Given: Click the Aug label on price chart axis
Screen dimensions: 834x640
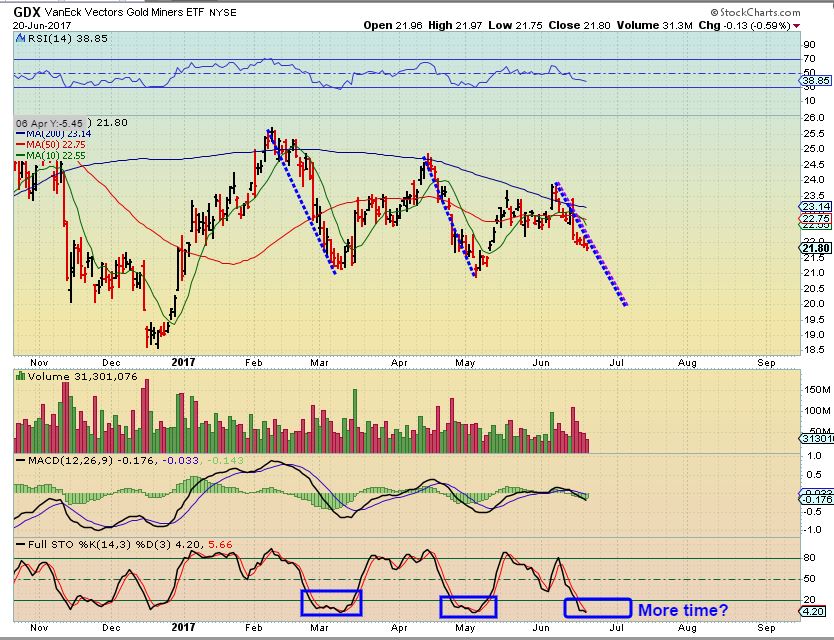Looking at the screenshot, I should click(687, 363).
